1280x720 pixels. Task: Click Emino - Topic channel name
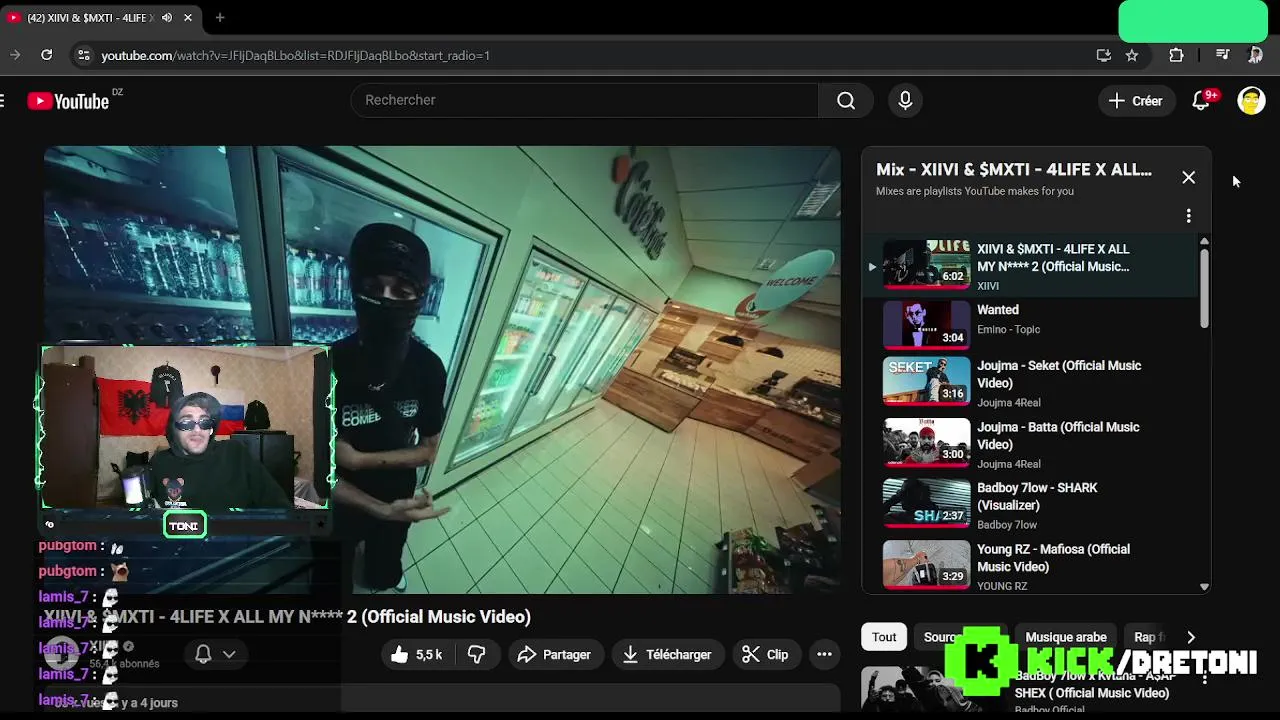tap(1009, 329)
